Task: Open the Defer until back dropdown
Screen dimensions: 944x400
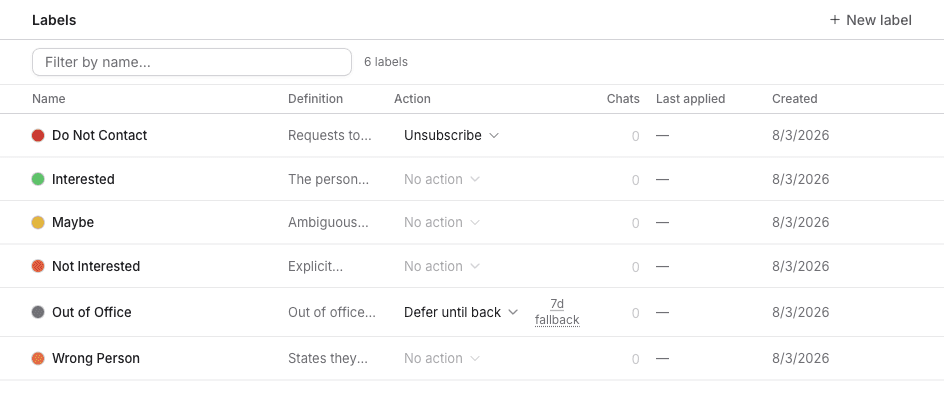Action: (461, 312)
